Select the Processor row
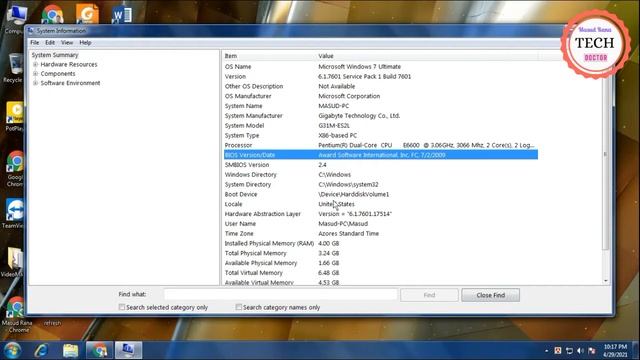640x360 pixels. pyautogui.click(x=381, y=145)
